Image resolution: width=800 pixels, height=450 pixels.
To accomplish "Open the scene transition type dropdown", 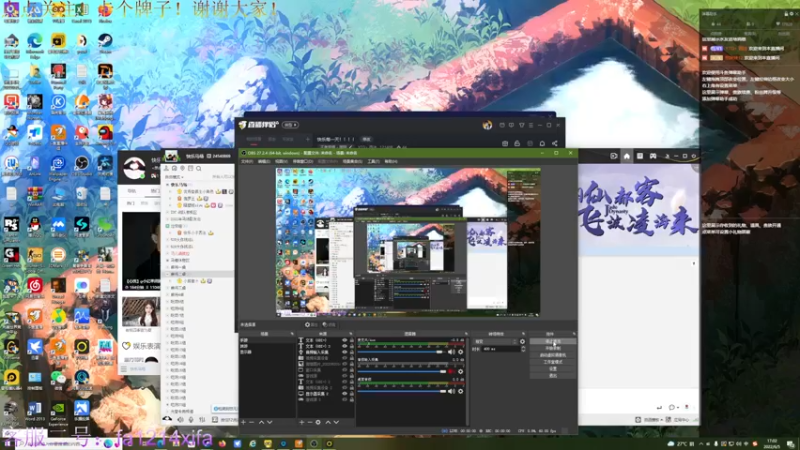I will tap(495, 341).
